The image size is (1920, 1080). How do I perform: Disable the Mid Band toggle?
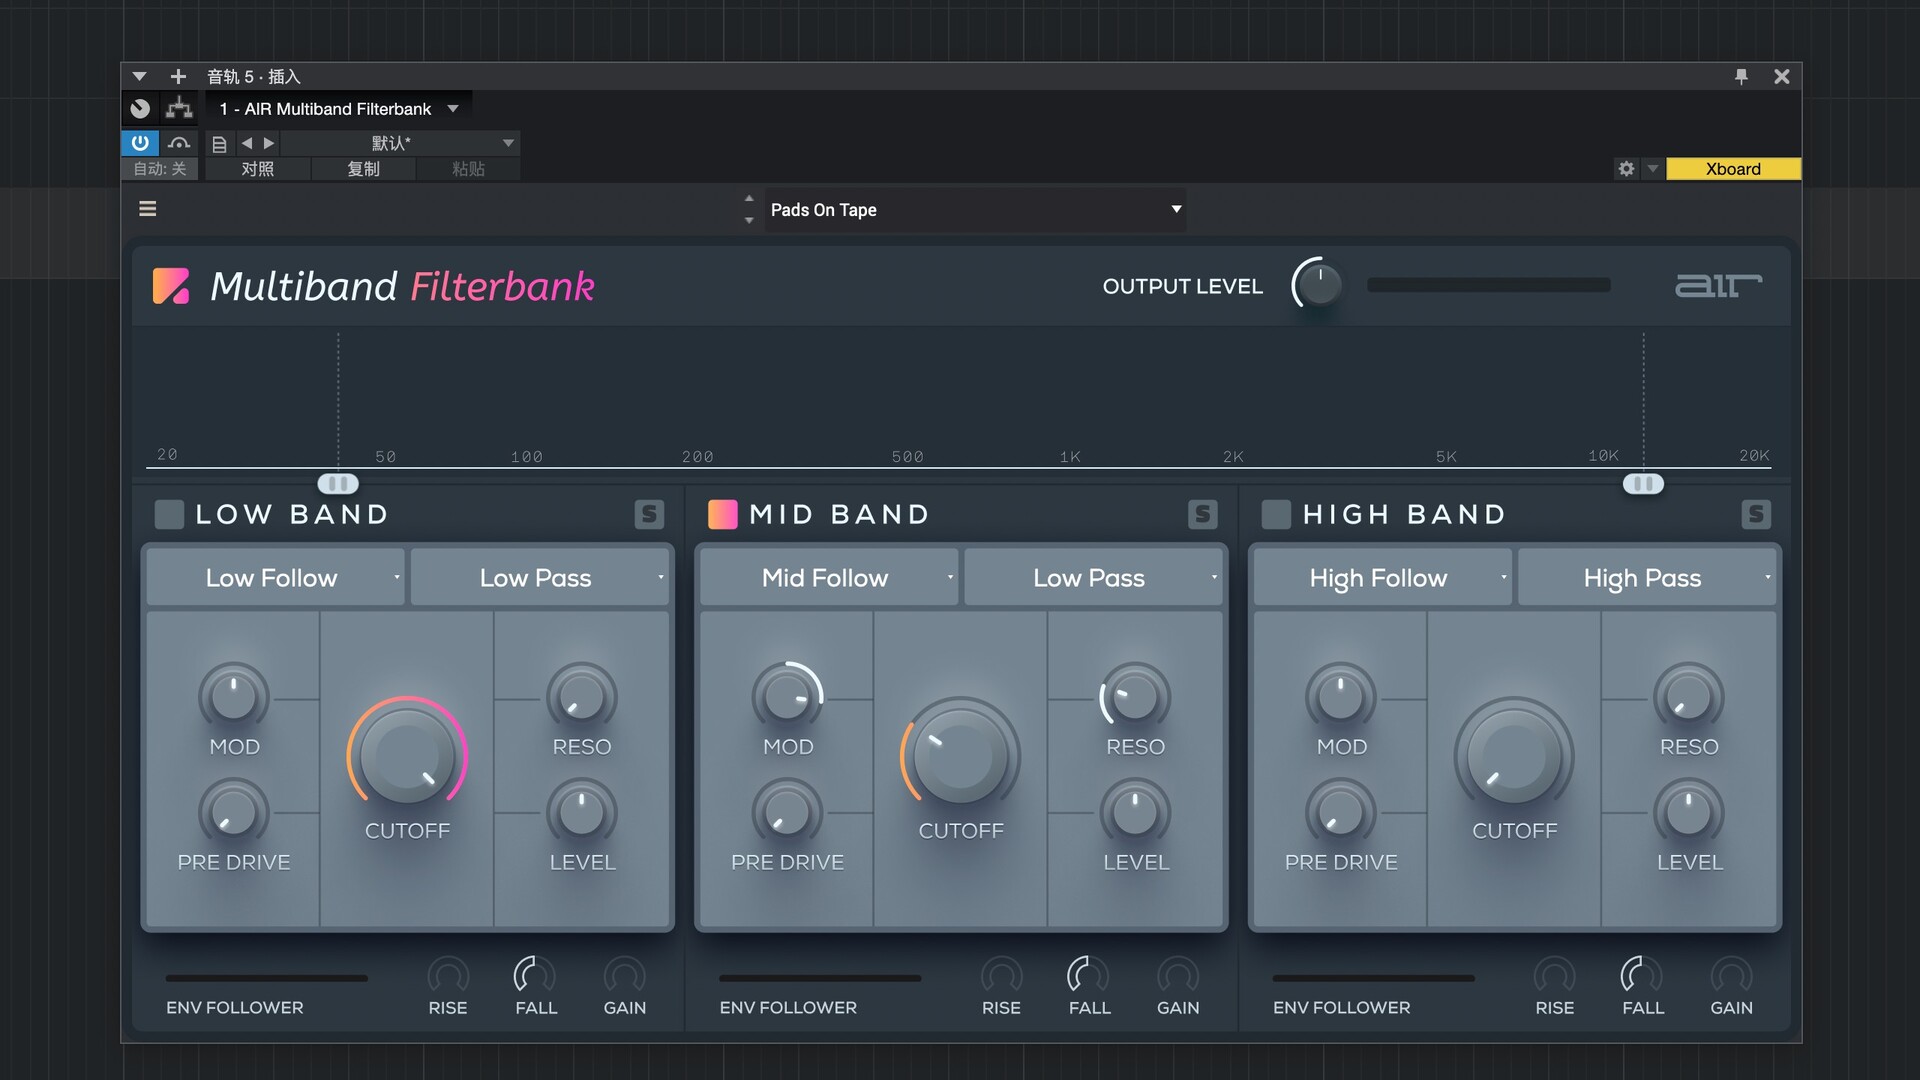point(722,514)
